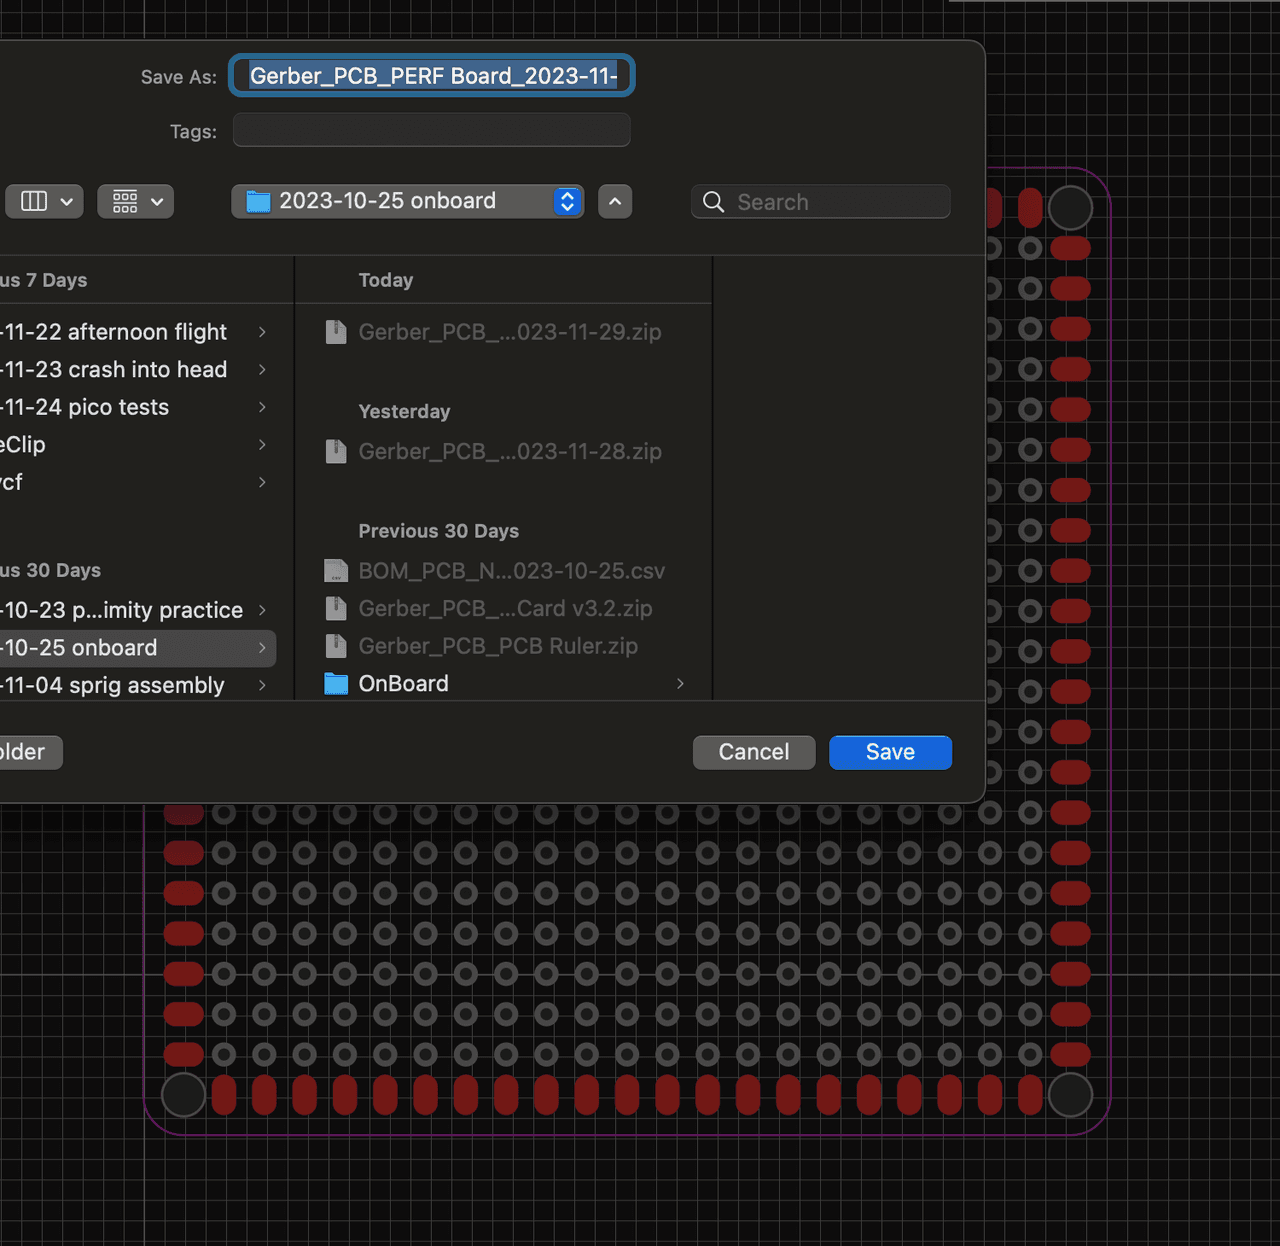The image size is (1280, 1246).
Task: Select the 11-22 afternoon flight folder
Action: point(116,332)
